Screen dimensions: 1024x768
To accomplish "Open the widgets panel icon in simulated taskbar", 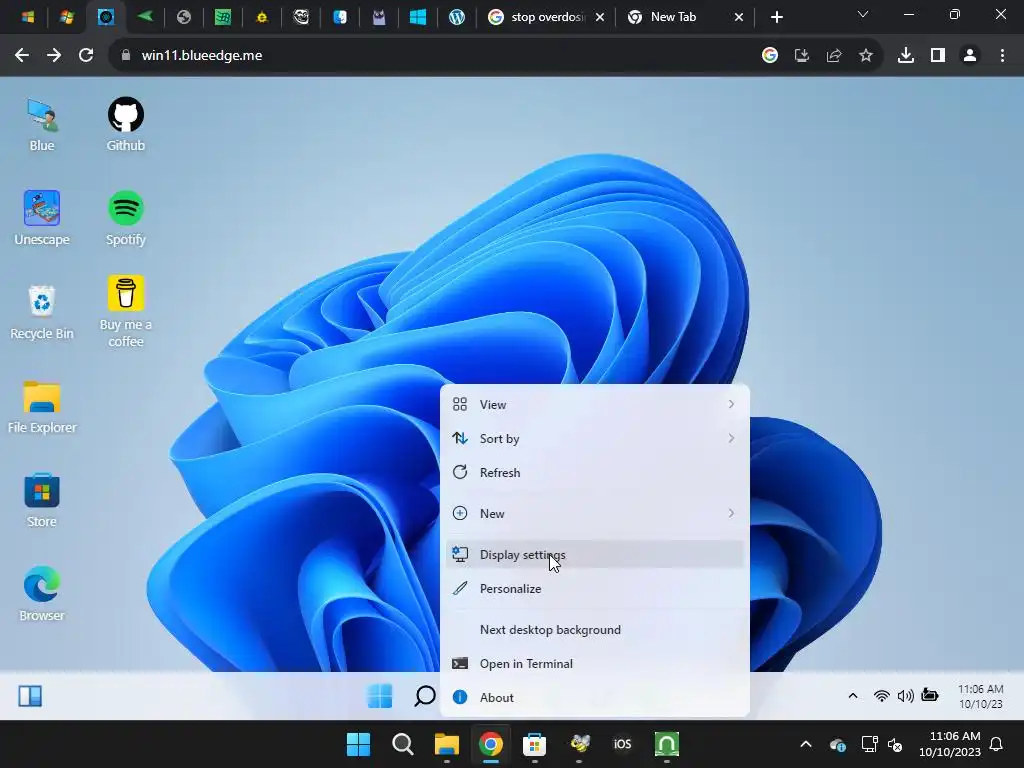I will pyautogui.click(x=30, y=696).
